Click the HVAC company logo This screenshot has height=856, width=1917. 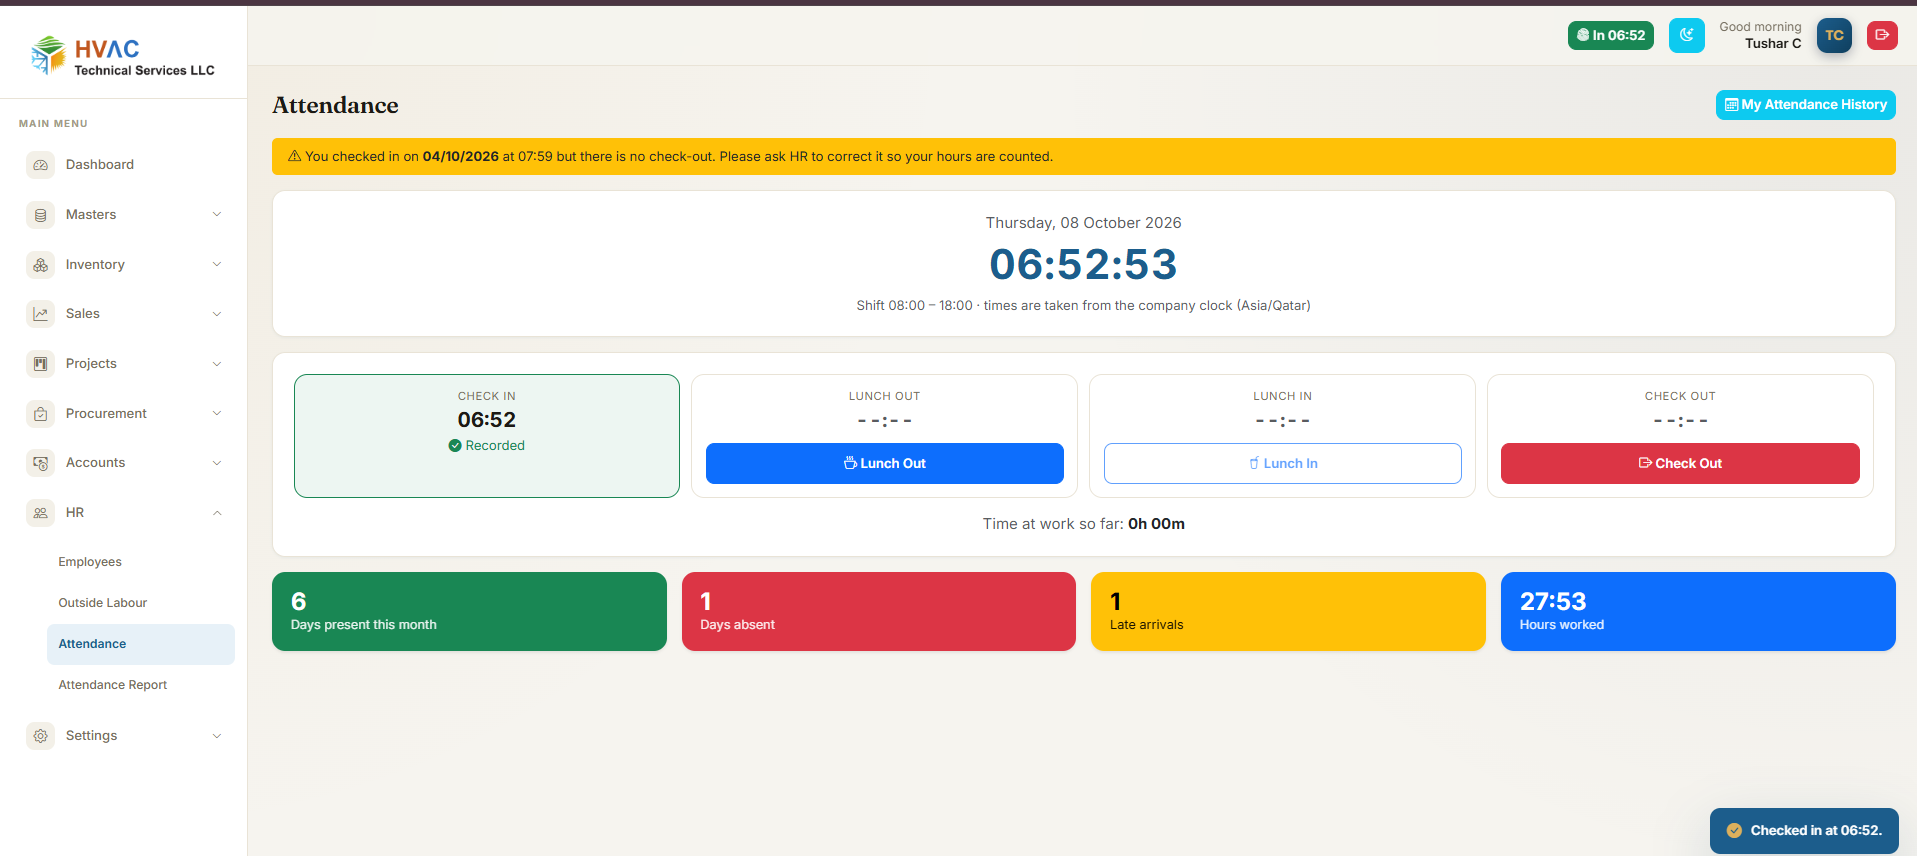122,55
